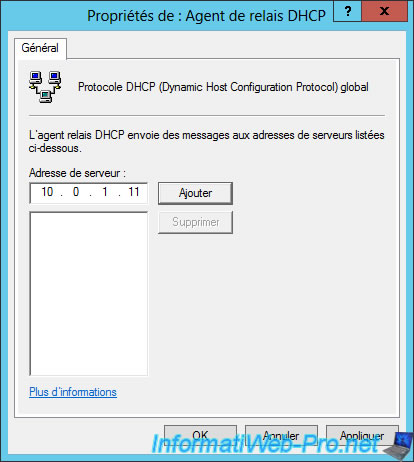
Task: Click the dialog title bar text
Action: [x=206, y=16]
